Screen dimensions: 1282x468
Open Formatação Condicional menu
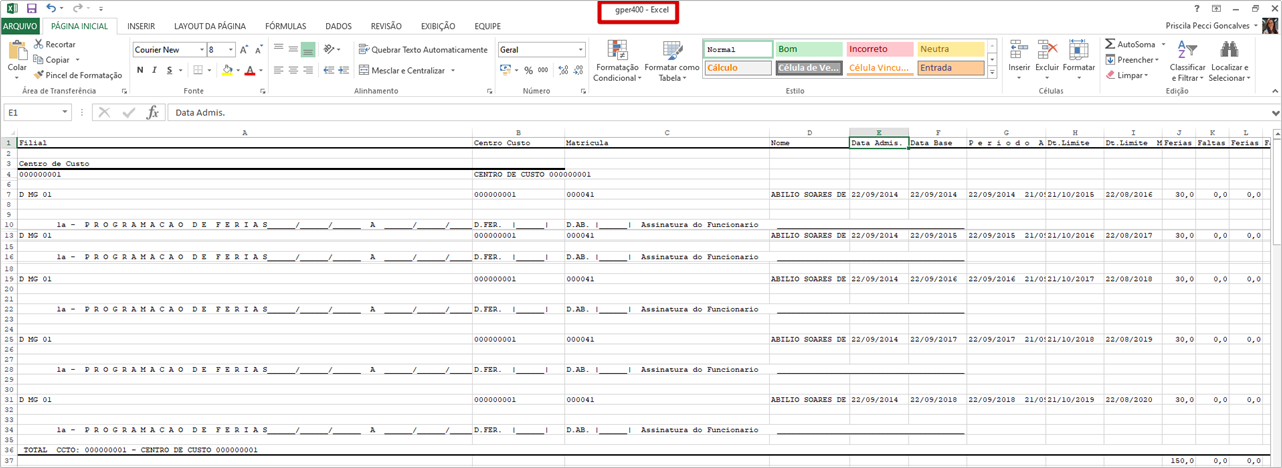(x=617, y=61)
